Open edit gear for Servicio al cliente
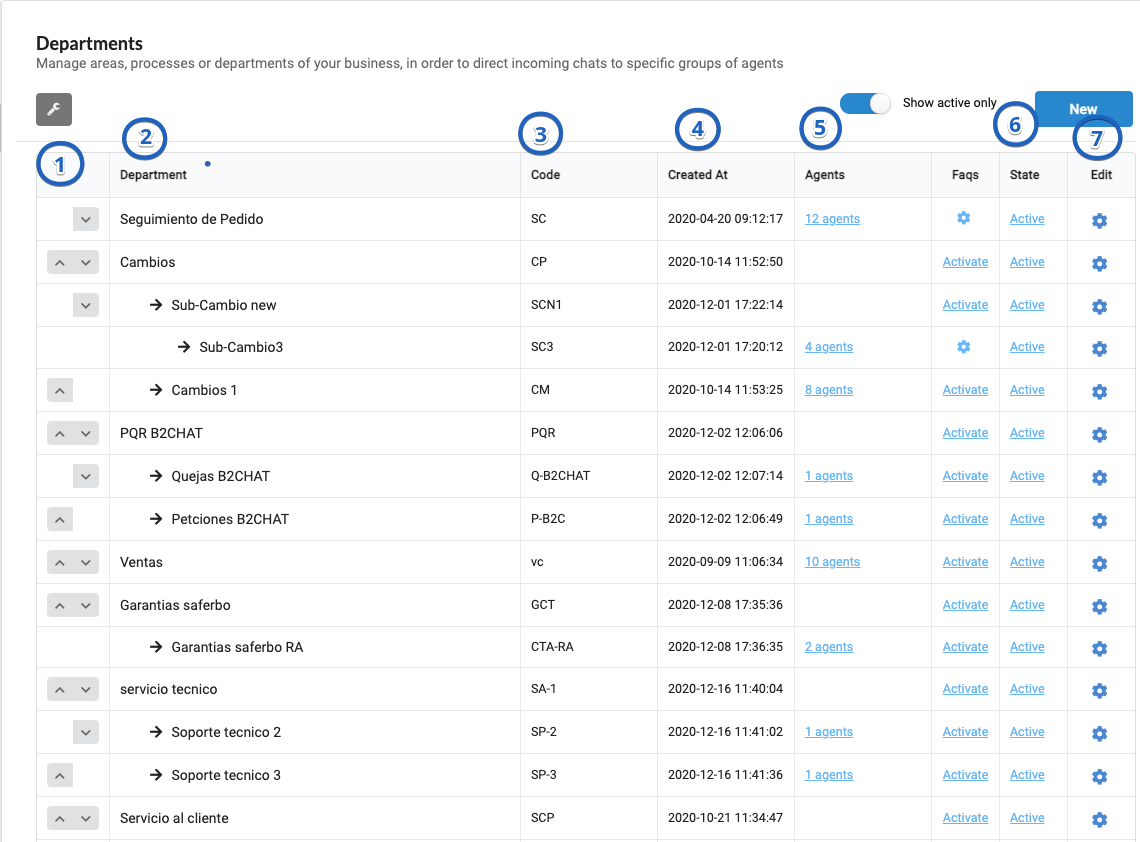1140x842 pixels. 1099,819
